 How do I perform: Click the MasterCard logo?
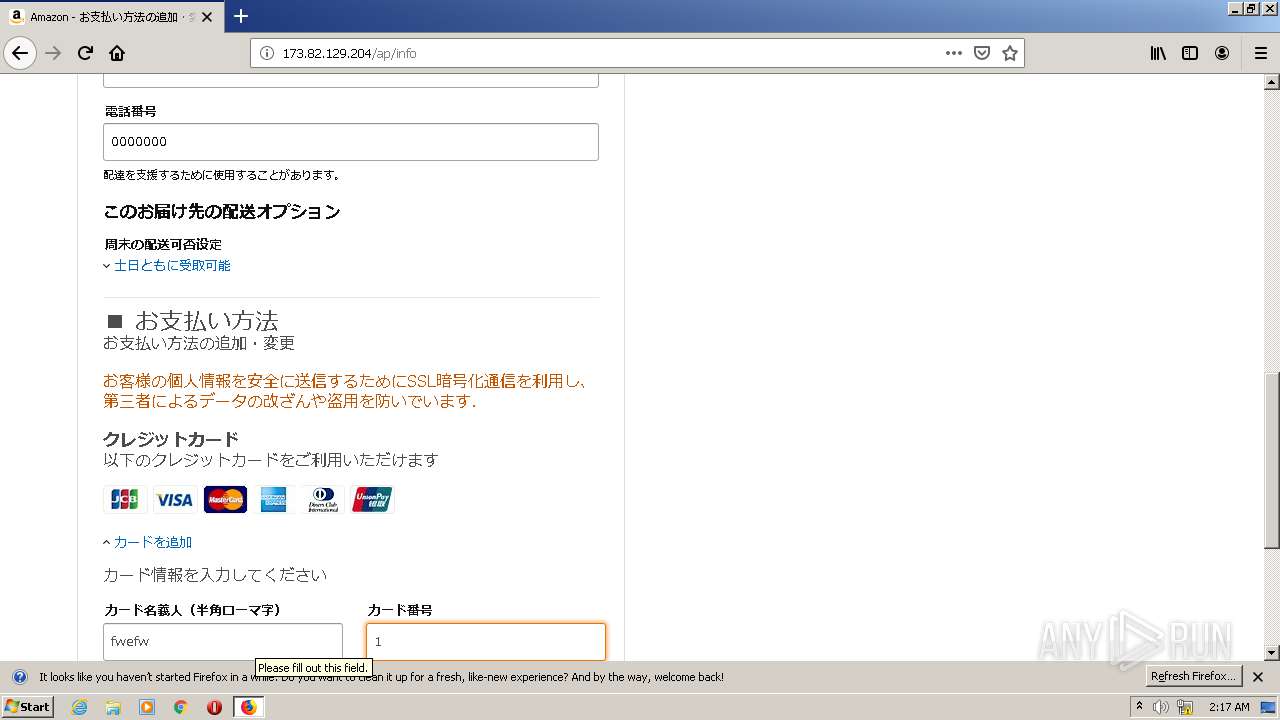point(225,499)
